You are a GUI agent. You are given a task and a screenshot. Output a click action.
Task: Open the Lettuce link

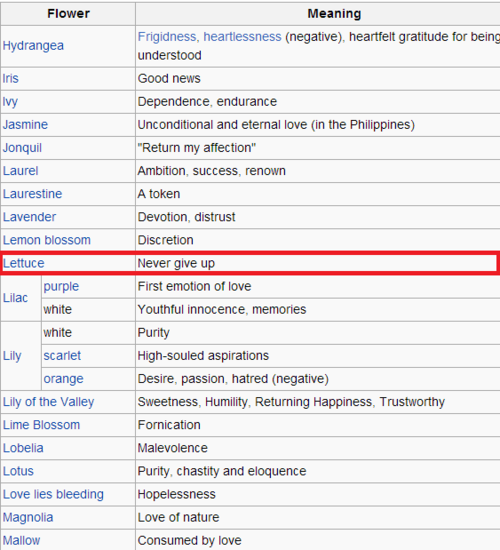click(24, 263)
